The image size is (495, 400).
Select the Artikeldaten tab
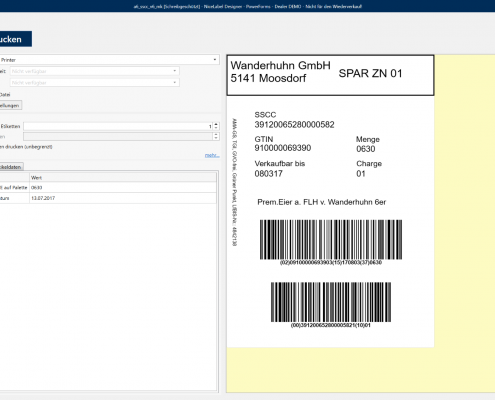click(11, 167)
